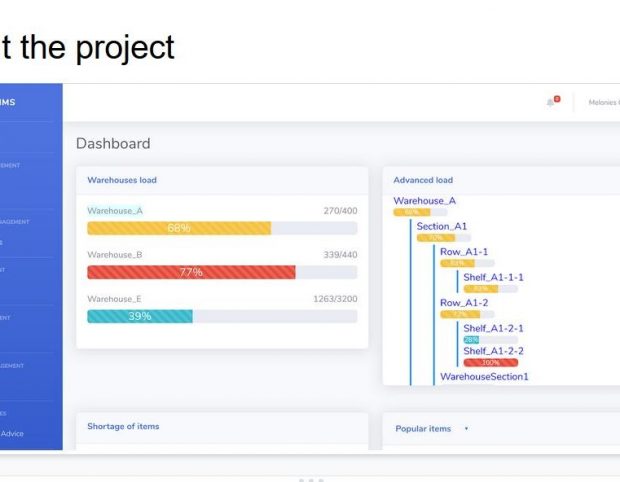Open the Melonies user profile menu
Viewport: 620px width, 482px height.
(603, 102)
